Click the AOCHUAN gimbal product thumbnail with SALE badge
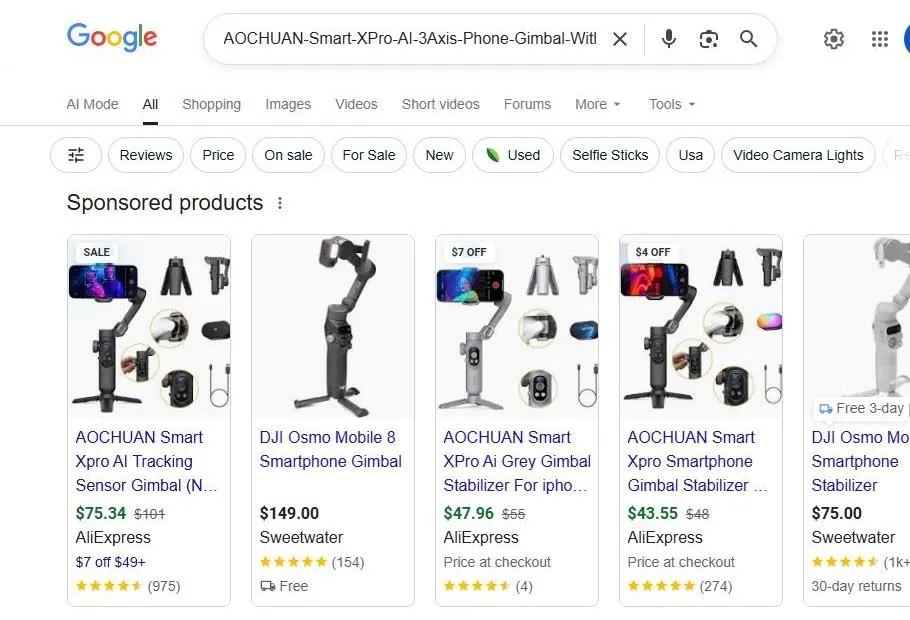 coord(148,325)
